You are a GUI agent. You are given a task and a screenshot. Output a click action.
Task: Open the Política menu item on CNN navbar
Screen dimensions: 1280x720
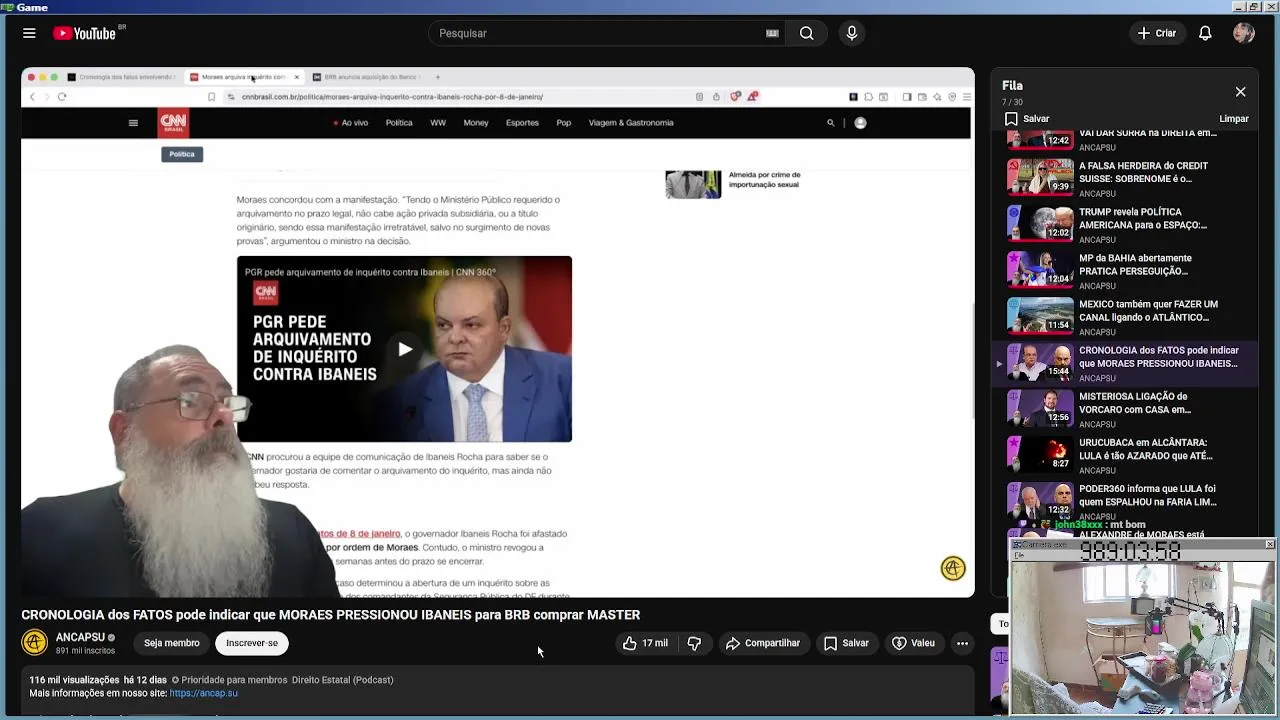click(399, 123)
